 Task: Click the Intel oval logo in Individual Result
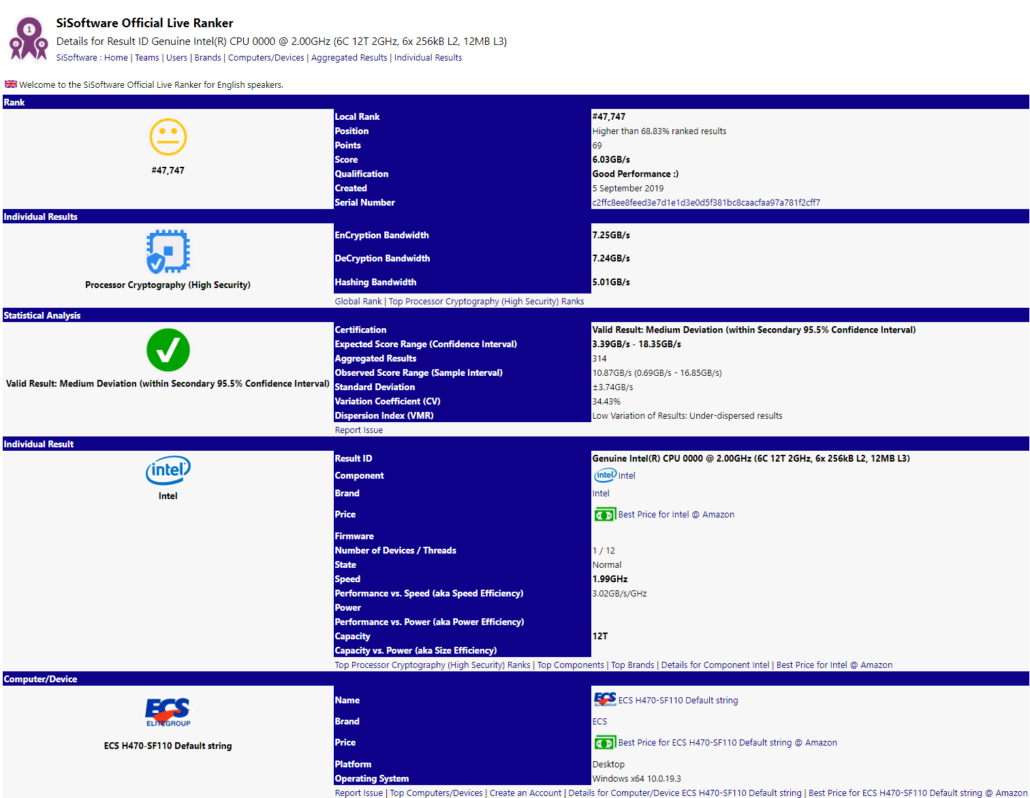167,470
